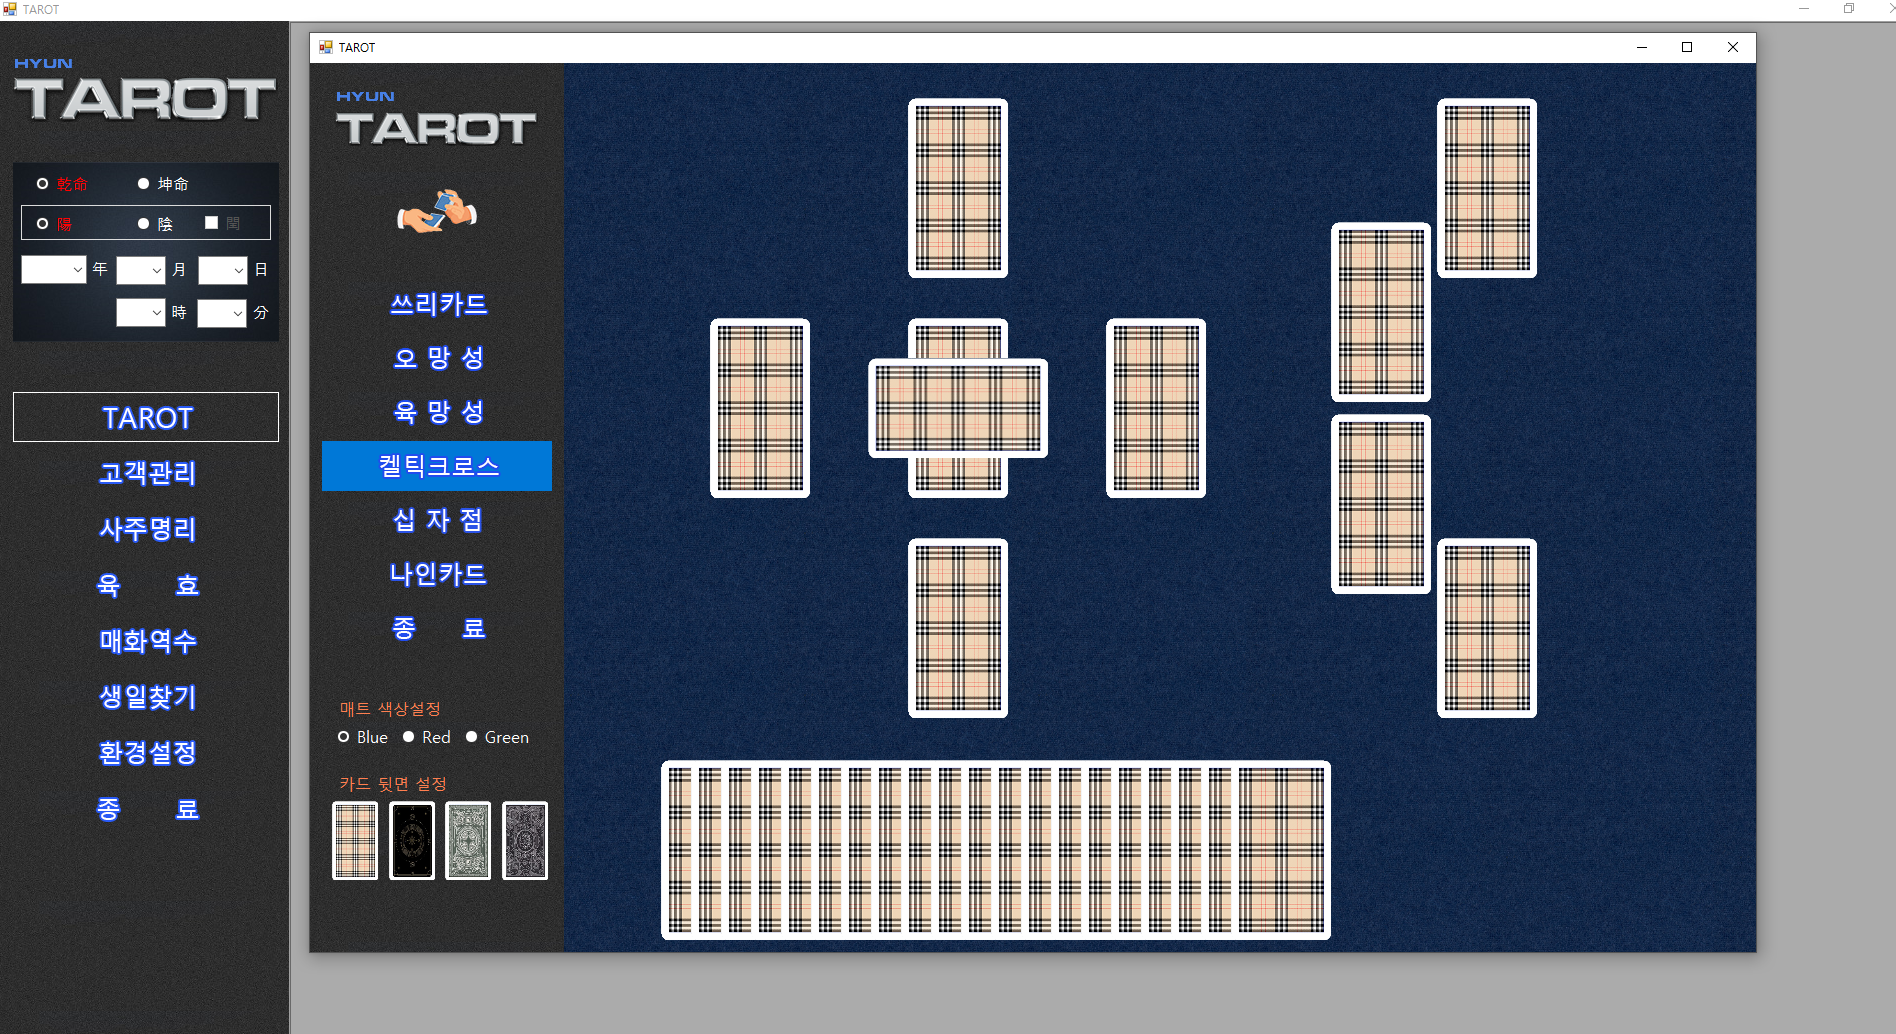Open 매화역수 in main sidebar

pos(146,641)
